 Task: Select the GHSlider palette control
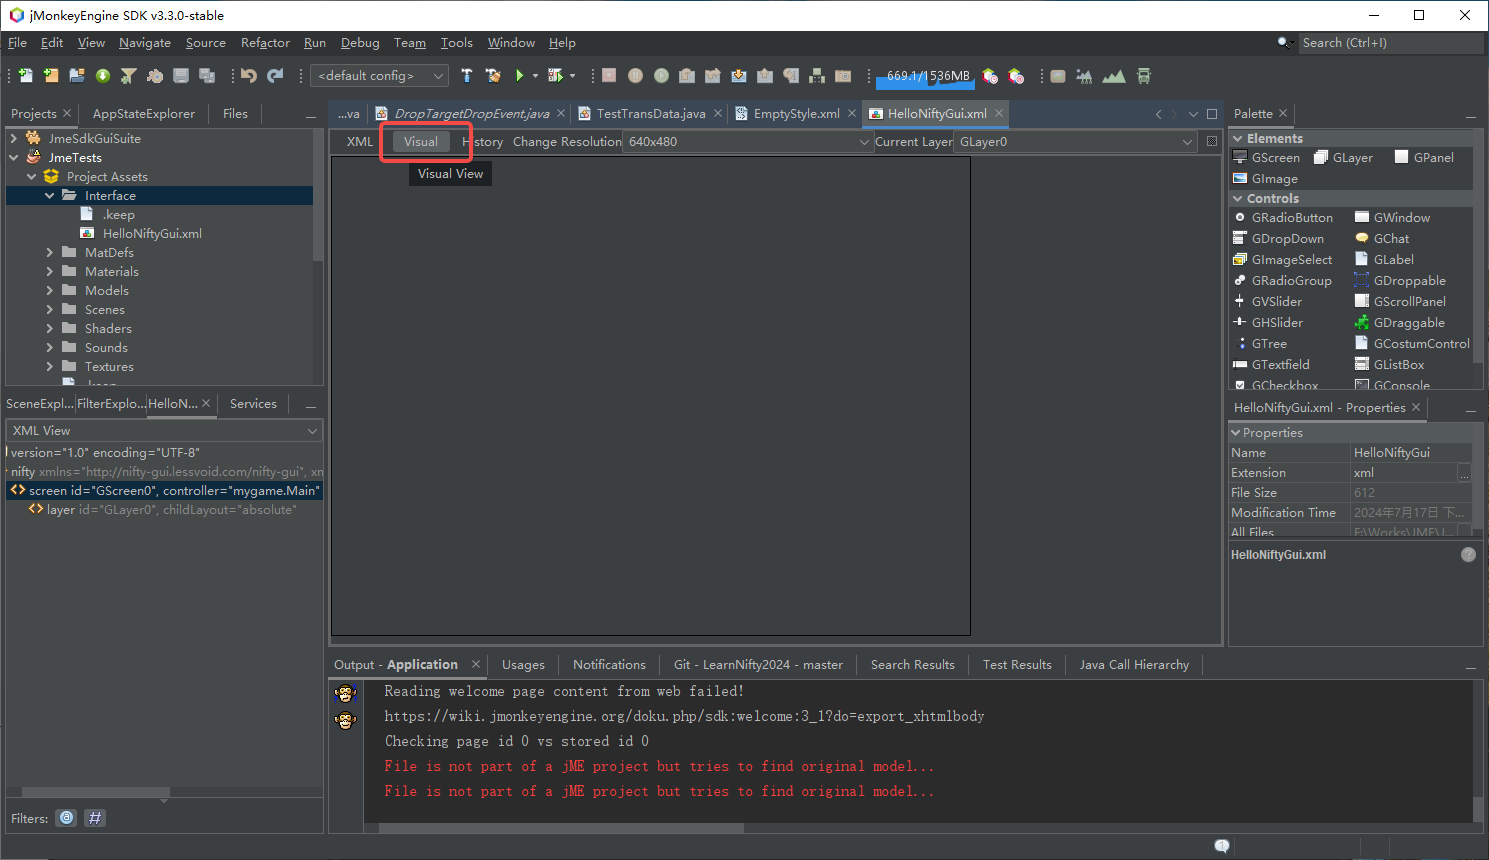pyautogui.click(x=1268, y=323)
